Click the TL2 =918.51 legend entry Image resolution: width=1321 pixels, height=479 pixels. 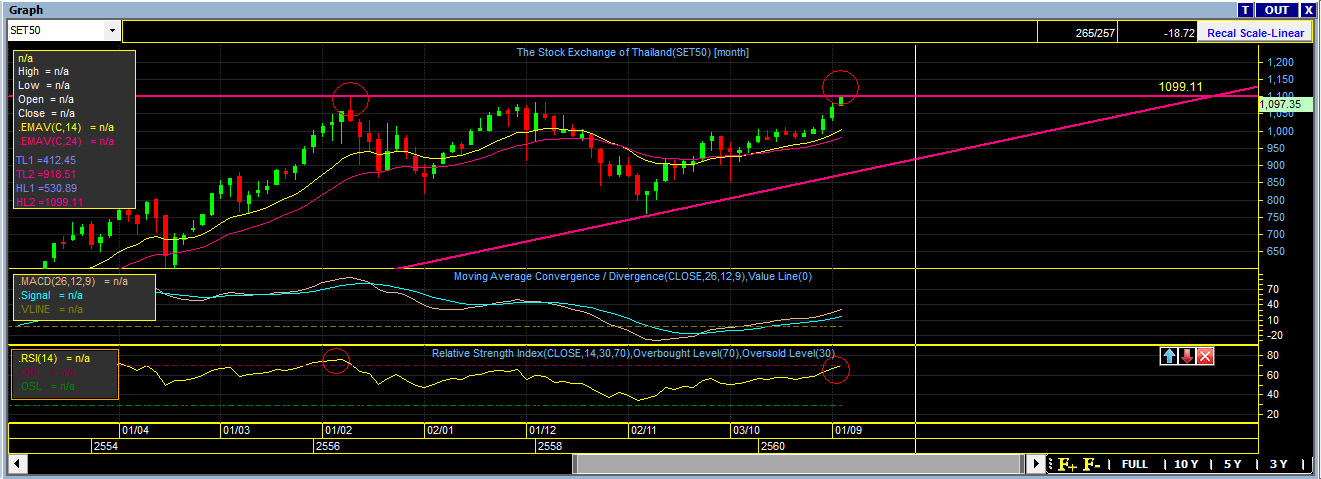coord(46,173)
